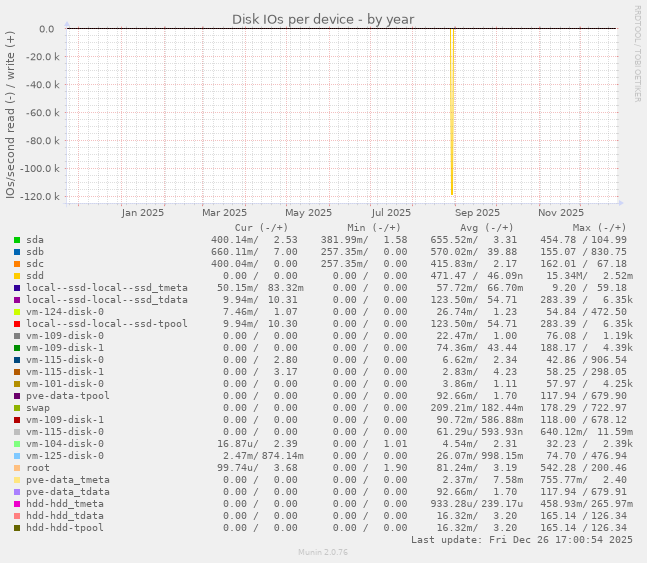Viewport: 647px width, 563px height.
Task: Click the magenta hdd-hdd_tmeta legend square
Action: 17,504
